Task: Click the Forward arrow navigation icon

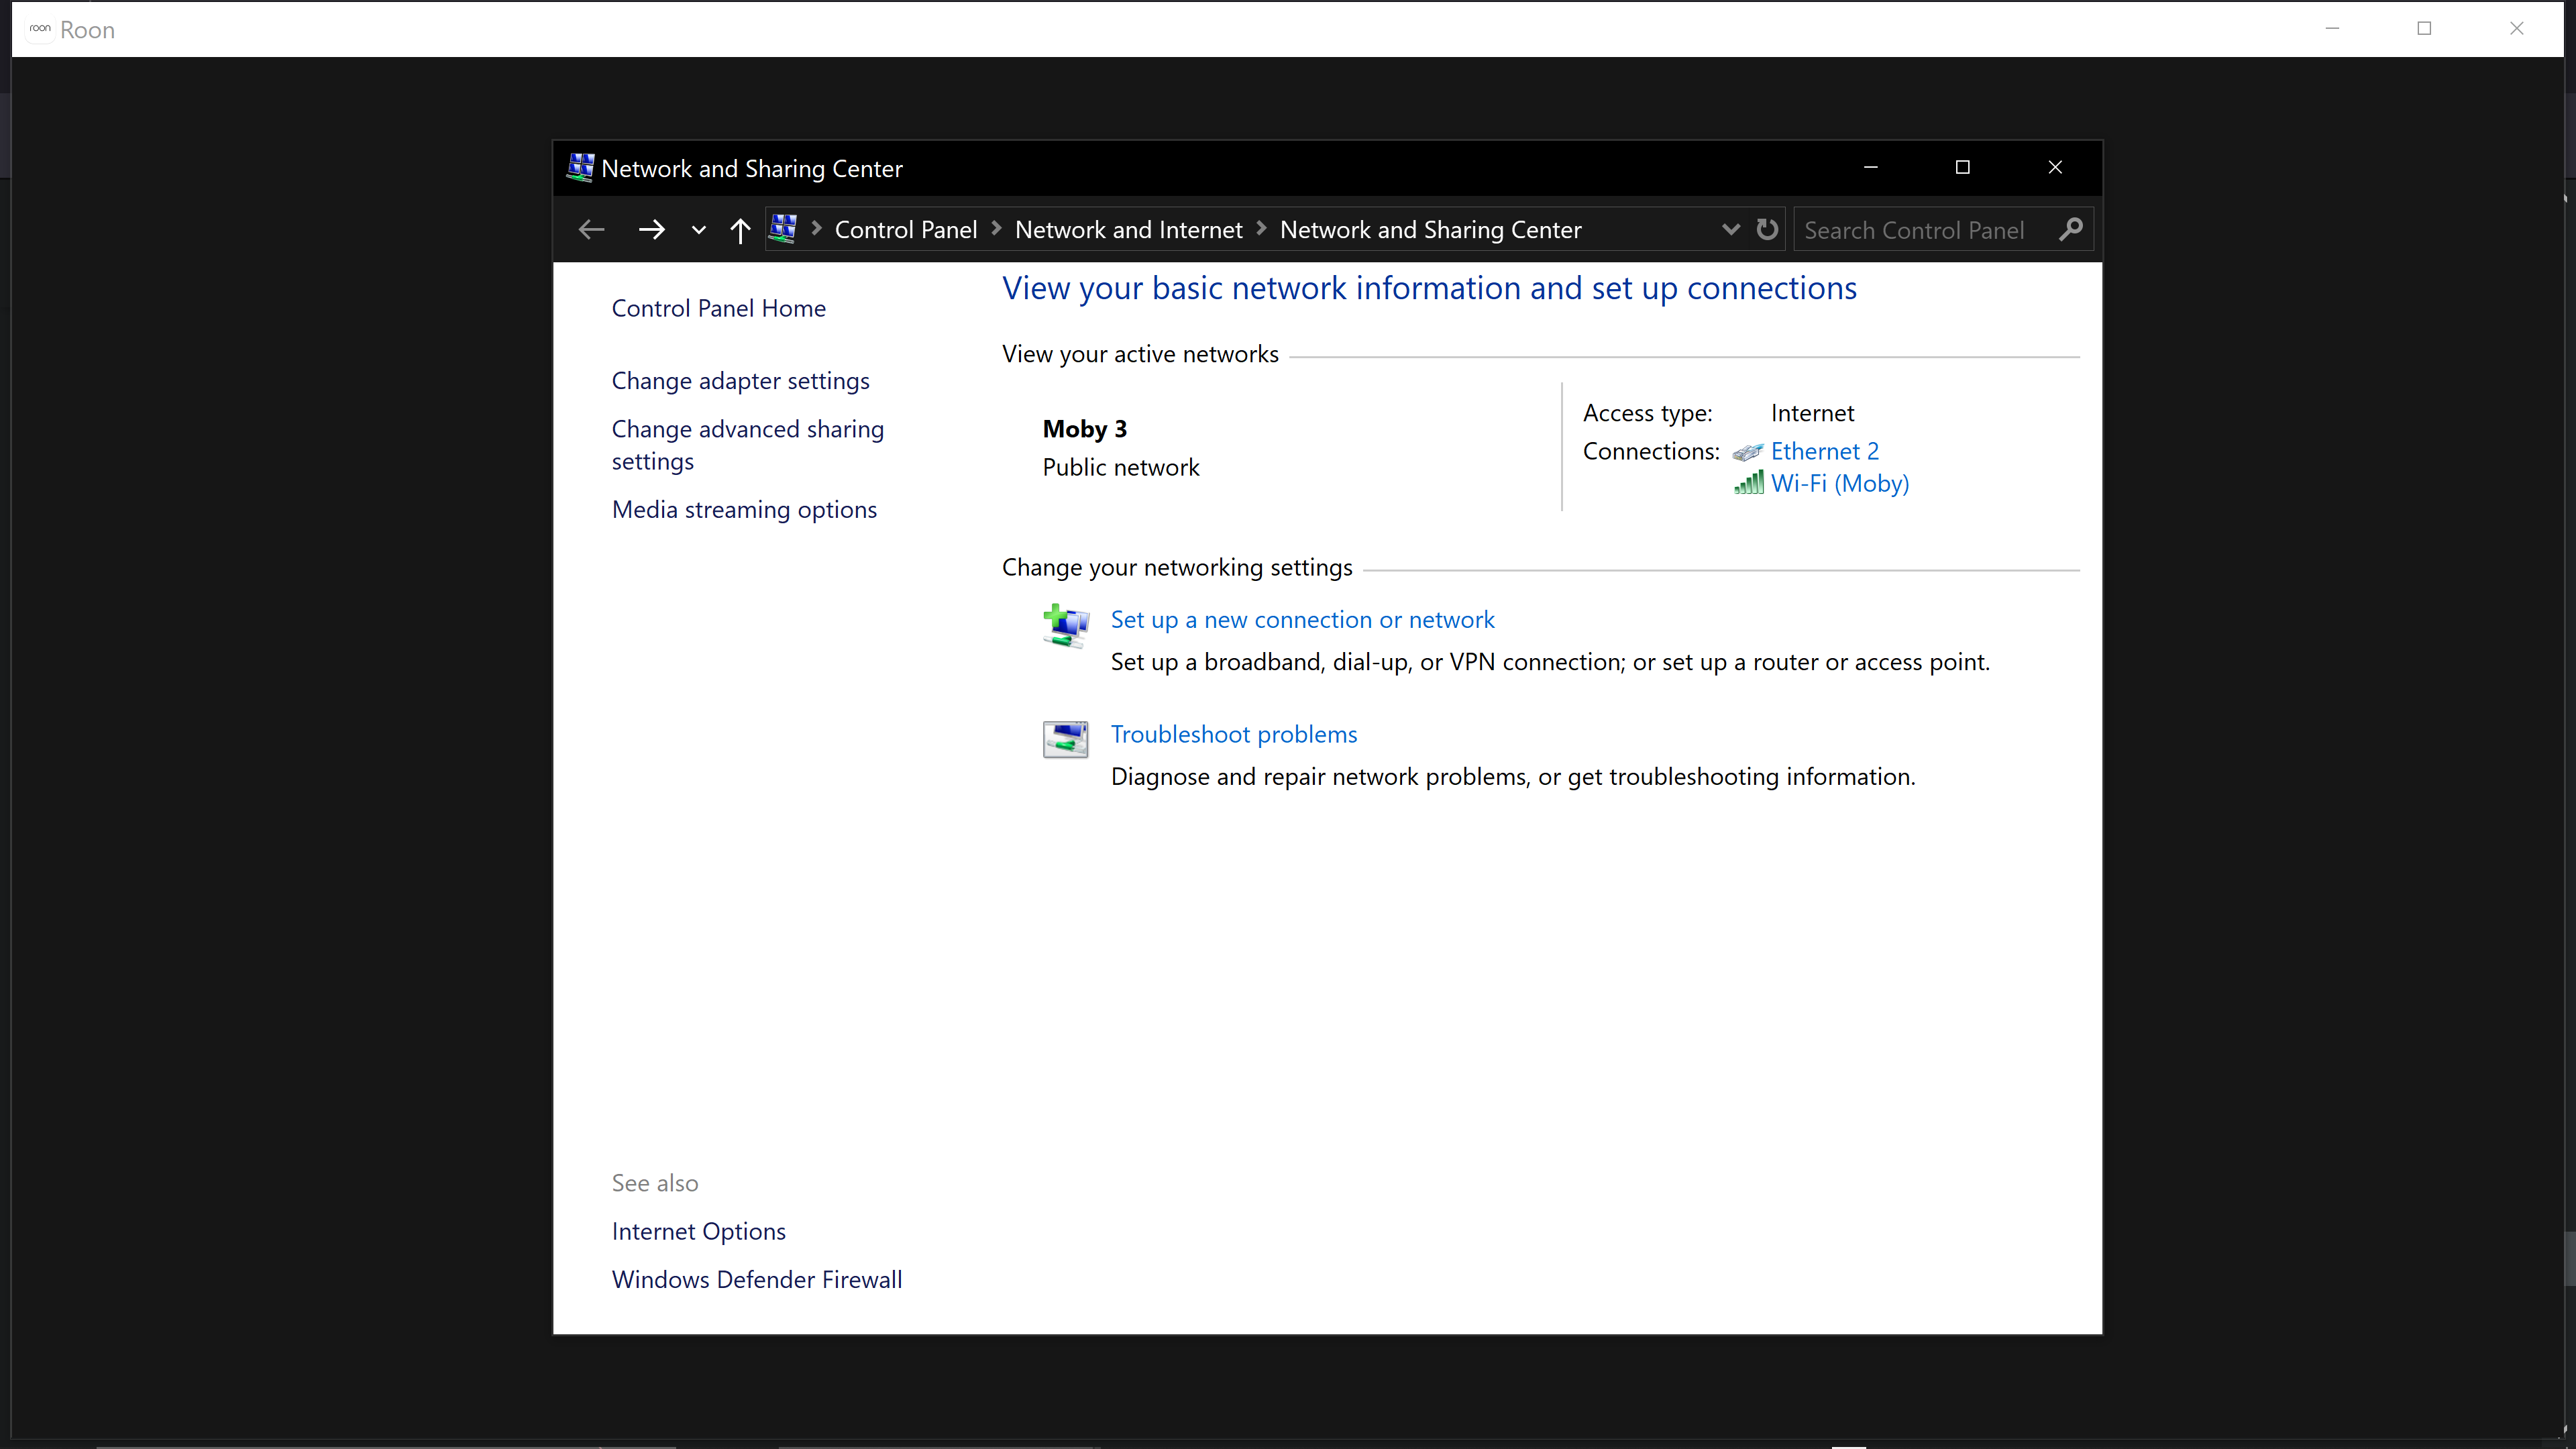Action: click(x=651, y=230)
